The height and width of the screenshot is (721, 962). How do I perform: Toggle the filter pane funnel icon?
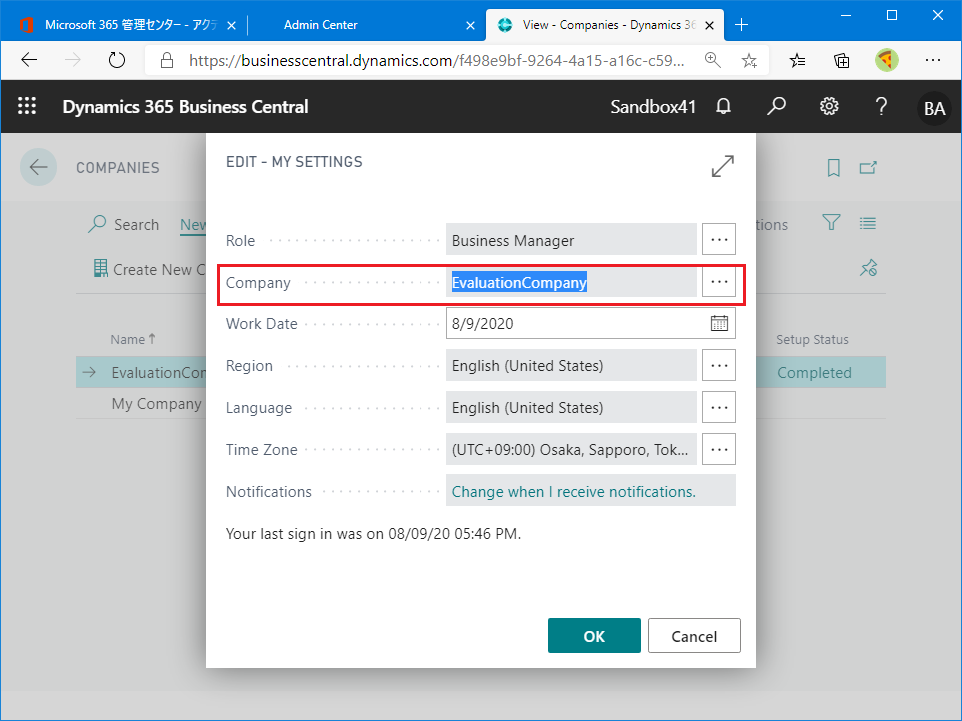[831, 222]
